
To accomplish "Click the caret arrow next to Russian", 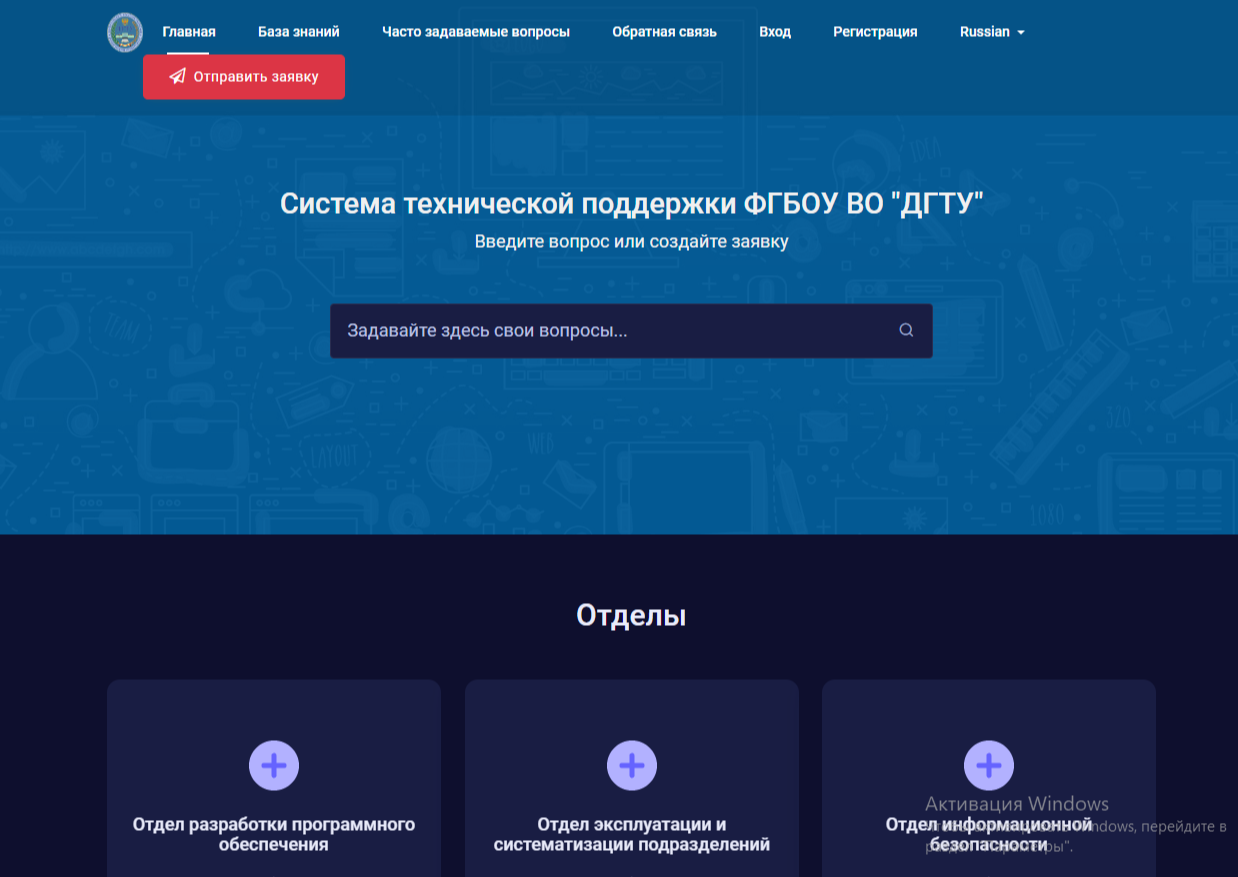I will (1021, 33).
